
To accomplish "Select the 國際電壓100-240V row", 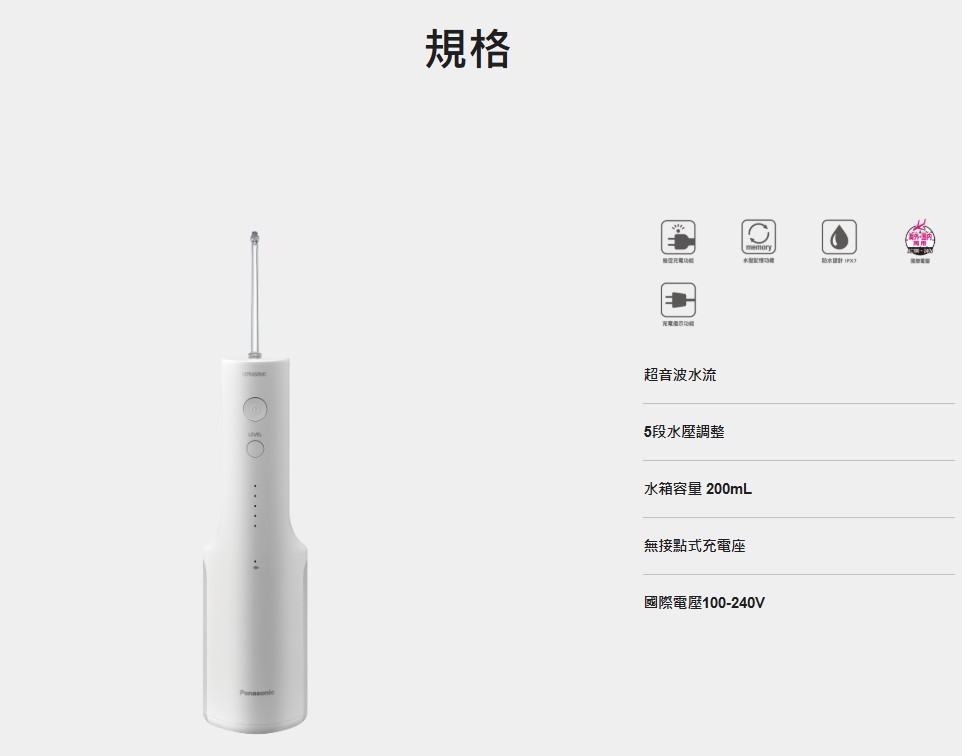I will (798, 603).
